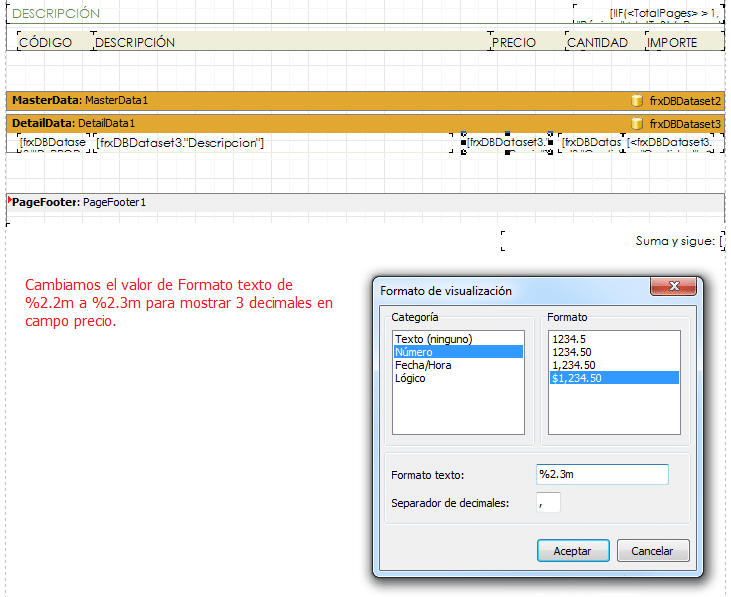Screen dimensions: 731x597
Task: Click the Separador de decimales field
Action: [x=548, y=502]
